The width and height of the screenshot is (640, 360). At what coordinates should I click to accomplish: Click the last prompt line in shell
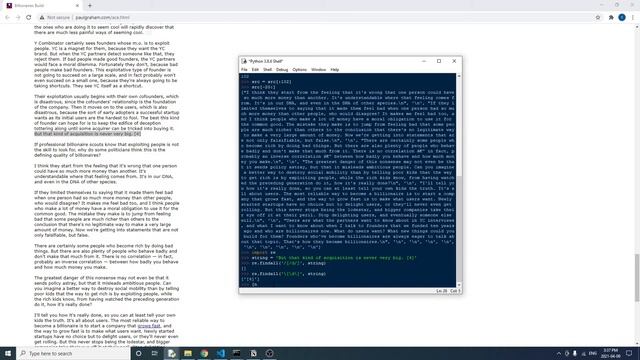tap(348, 284)
